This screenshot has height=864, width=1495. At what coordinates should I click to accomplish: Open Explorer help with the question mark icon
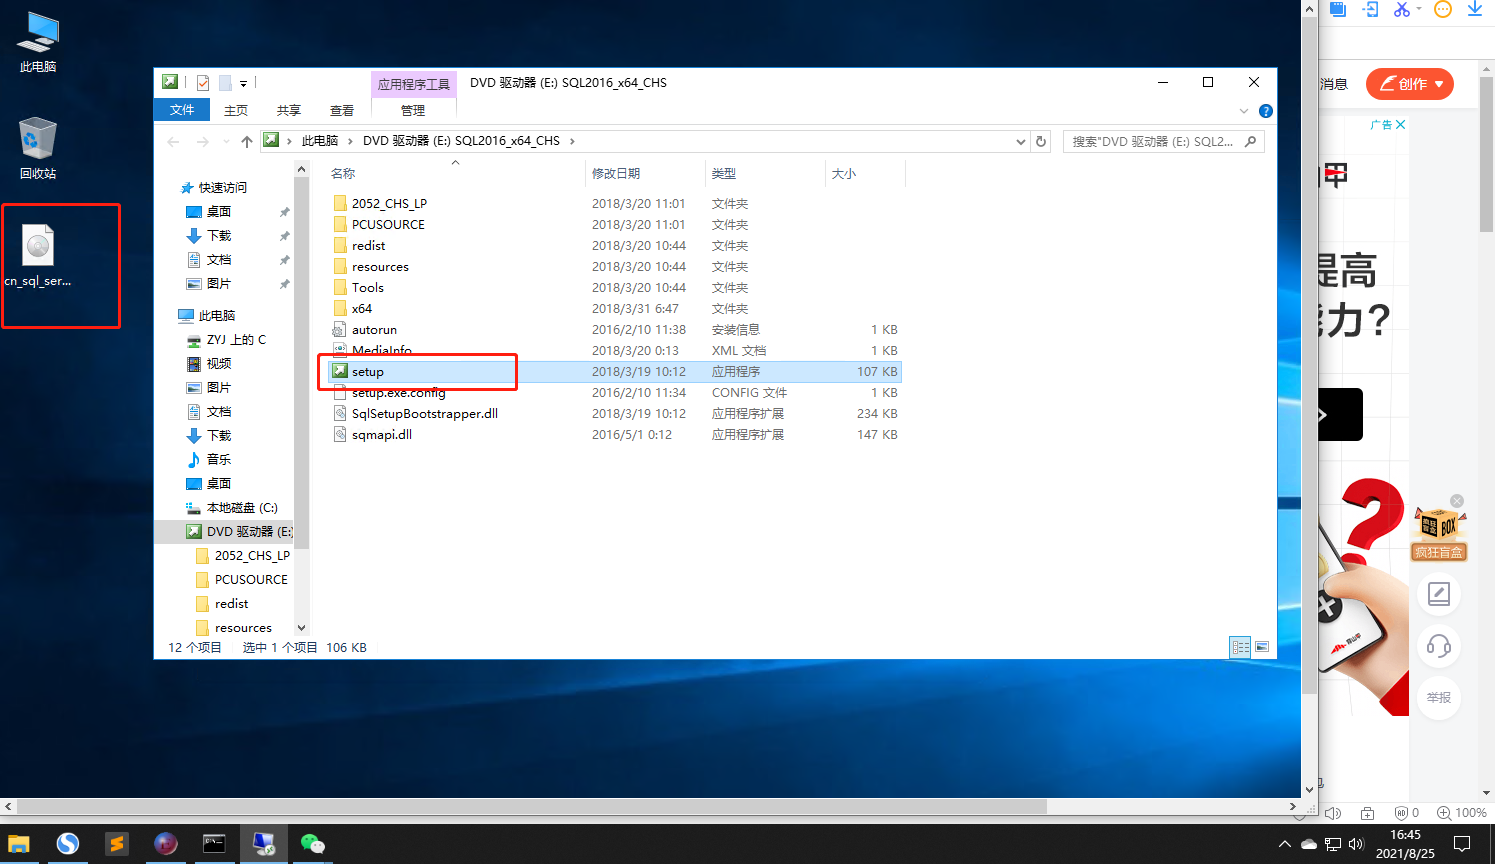tap(1266, 111)
